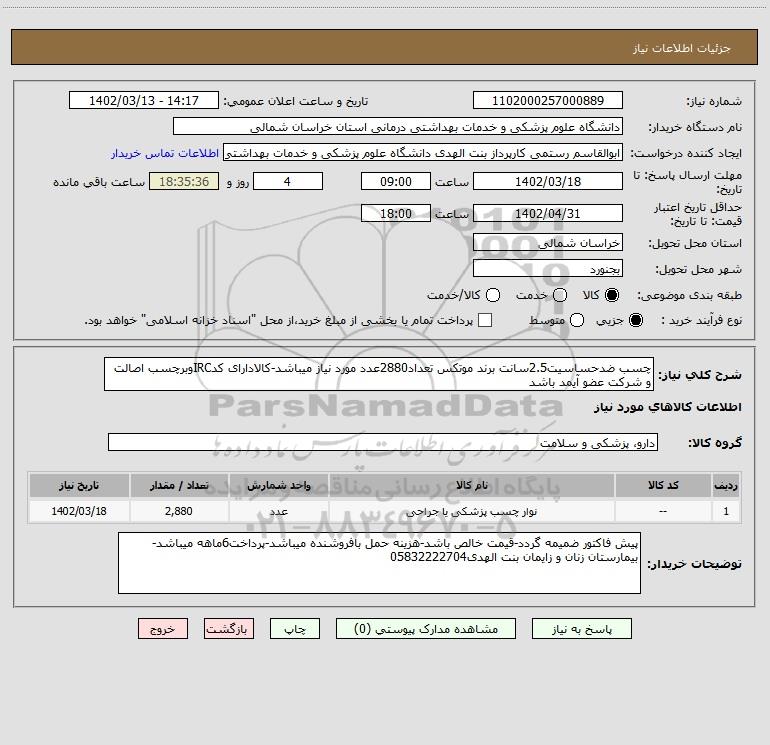Click the announcement date field 1402/03/13 - 14:17
770x745 pixels.
(x=143, y=100)
